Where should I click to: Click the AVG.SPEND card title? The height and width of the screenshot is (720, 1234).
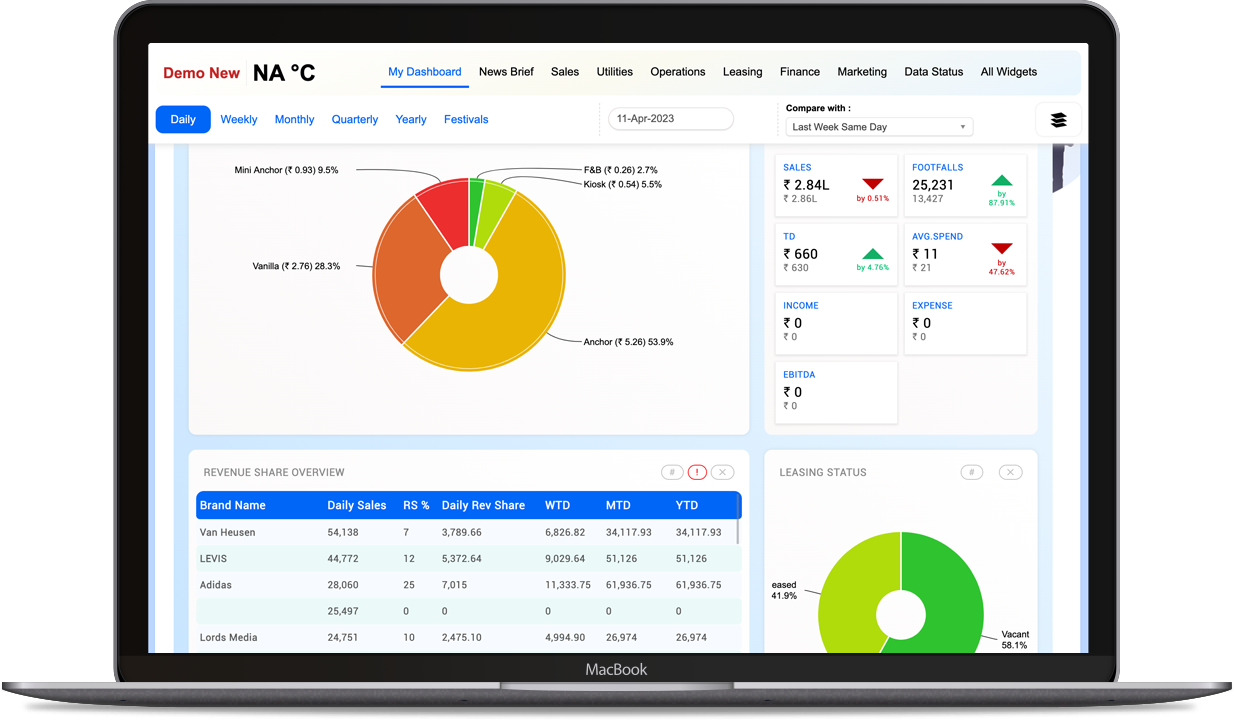coord(938,236)
